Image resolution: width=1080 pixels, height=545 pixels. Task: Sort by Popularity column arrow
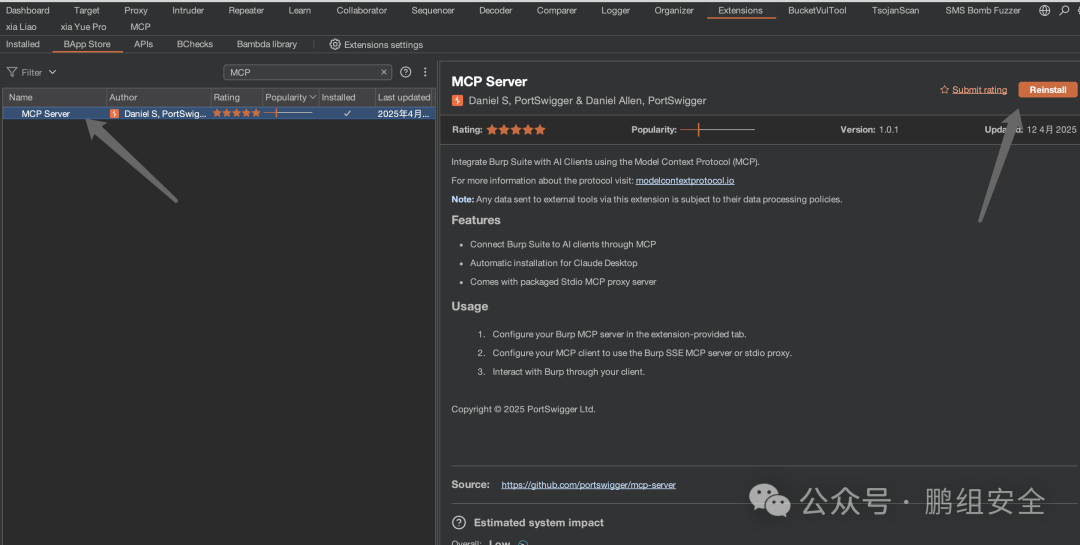coord(313,97)
